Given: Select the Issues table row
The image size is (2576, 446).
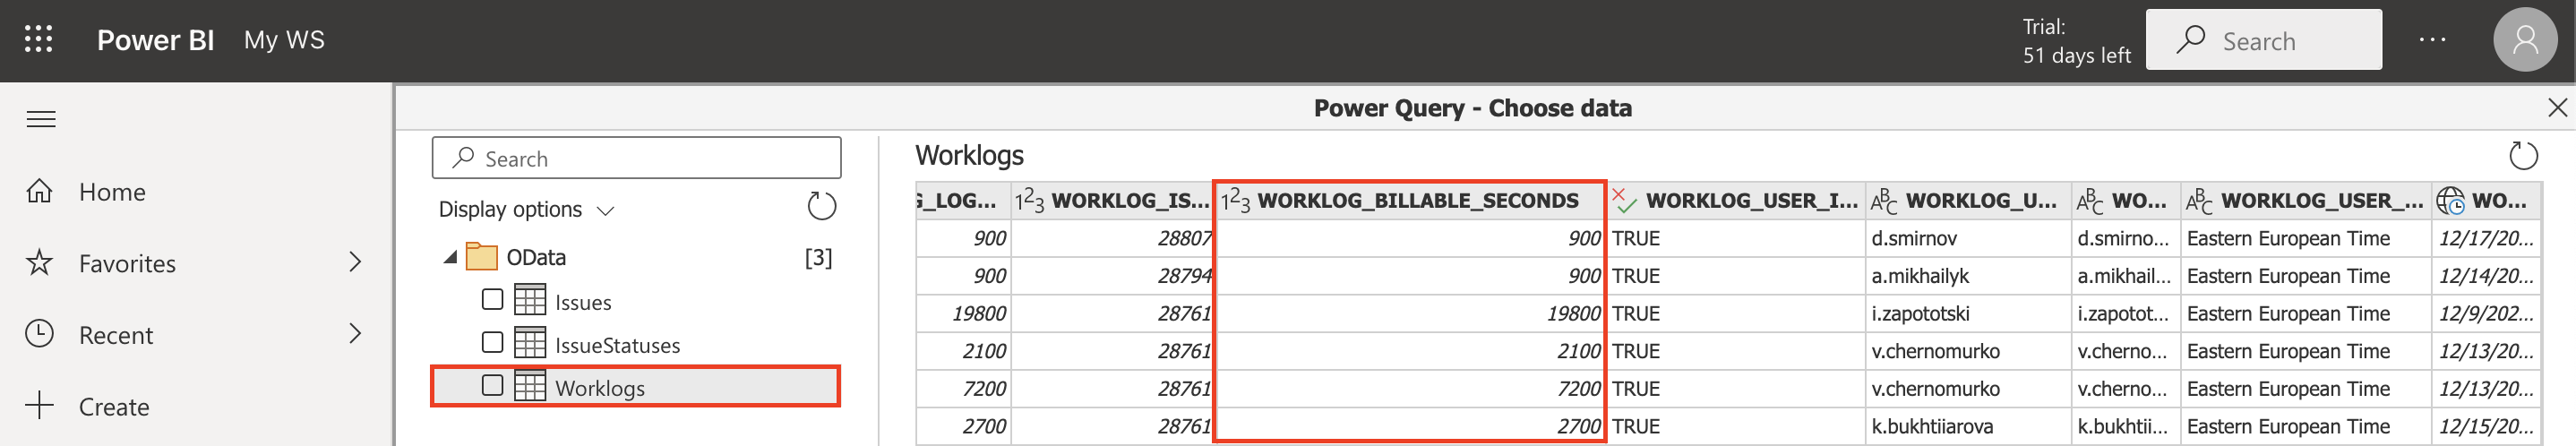Looking at the screenshot, I should click(x=636, y=301).
